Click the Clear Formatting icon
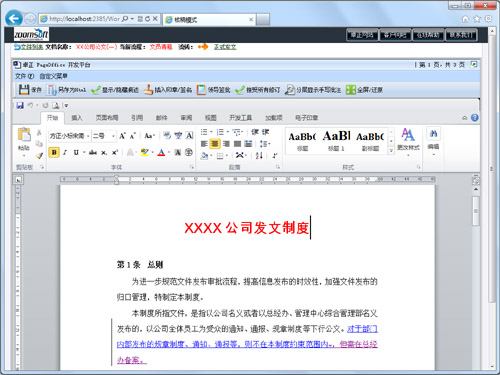The height and width of the screenshot is (375, 500). click(x=167, y=135)
